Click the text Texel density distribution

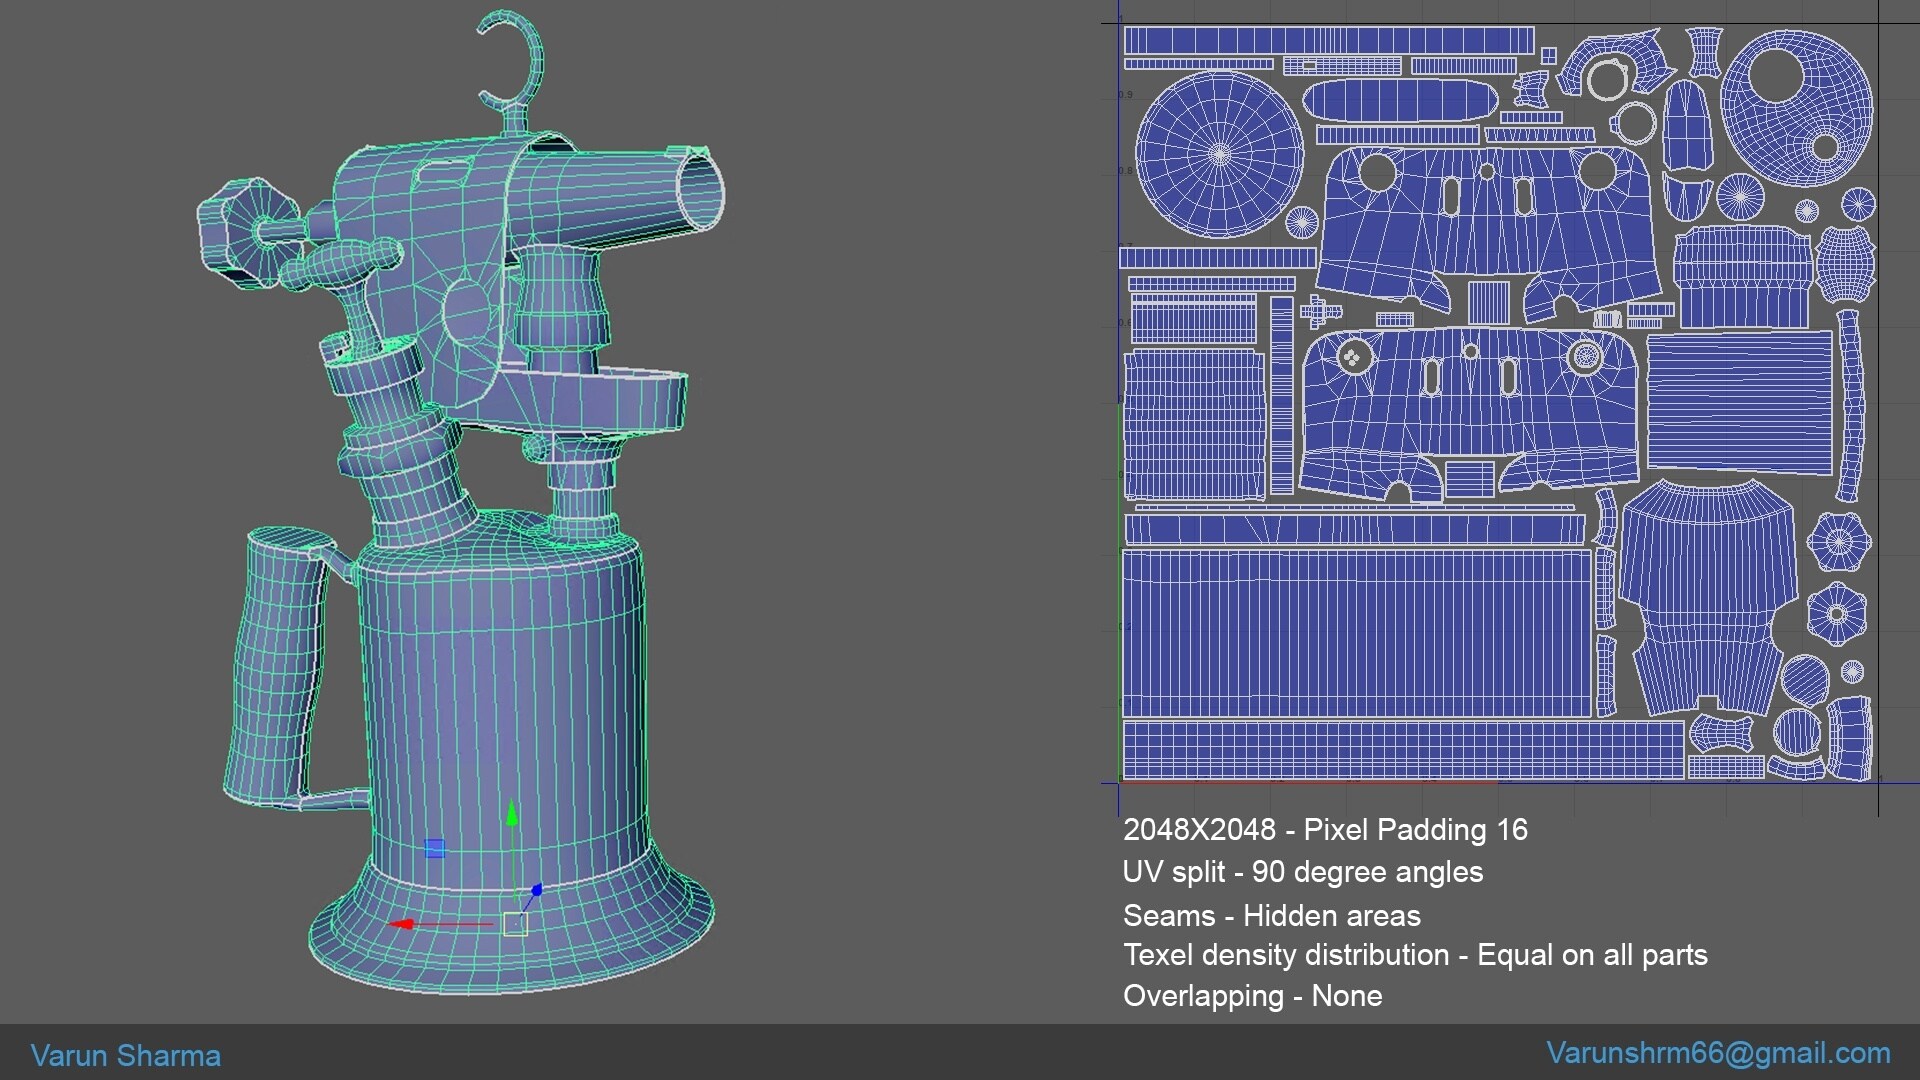[1286, 955]
